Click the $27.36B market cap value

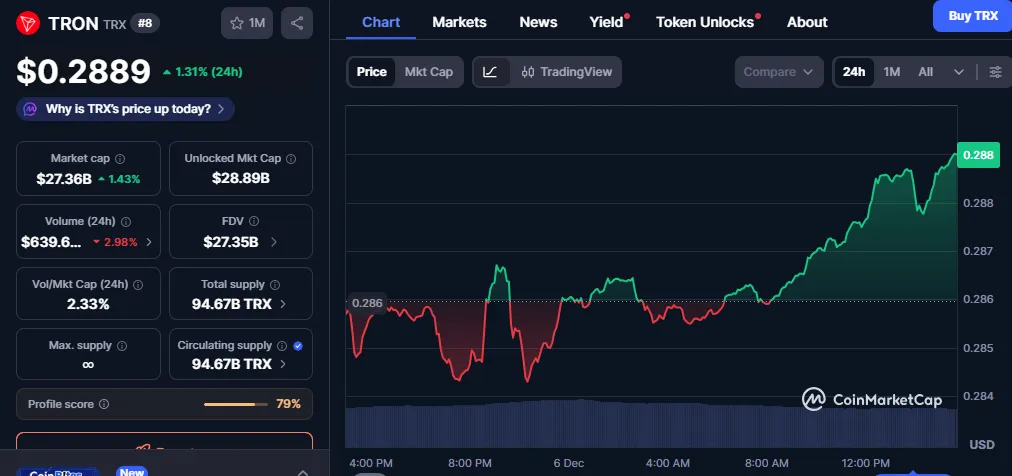64,179
